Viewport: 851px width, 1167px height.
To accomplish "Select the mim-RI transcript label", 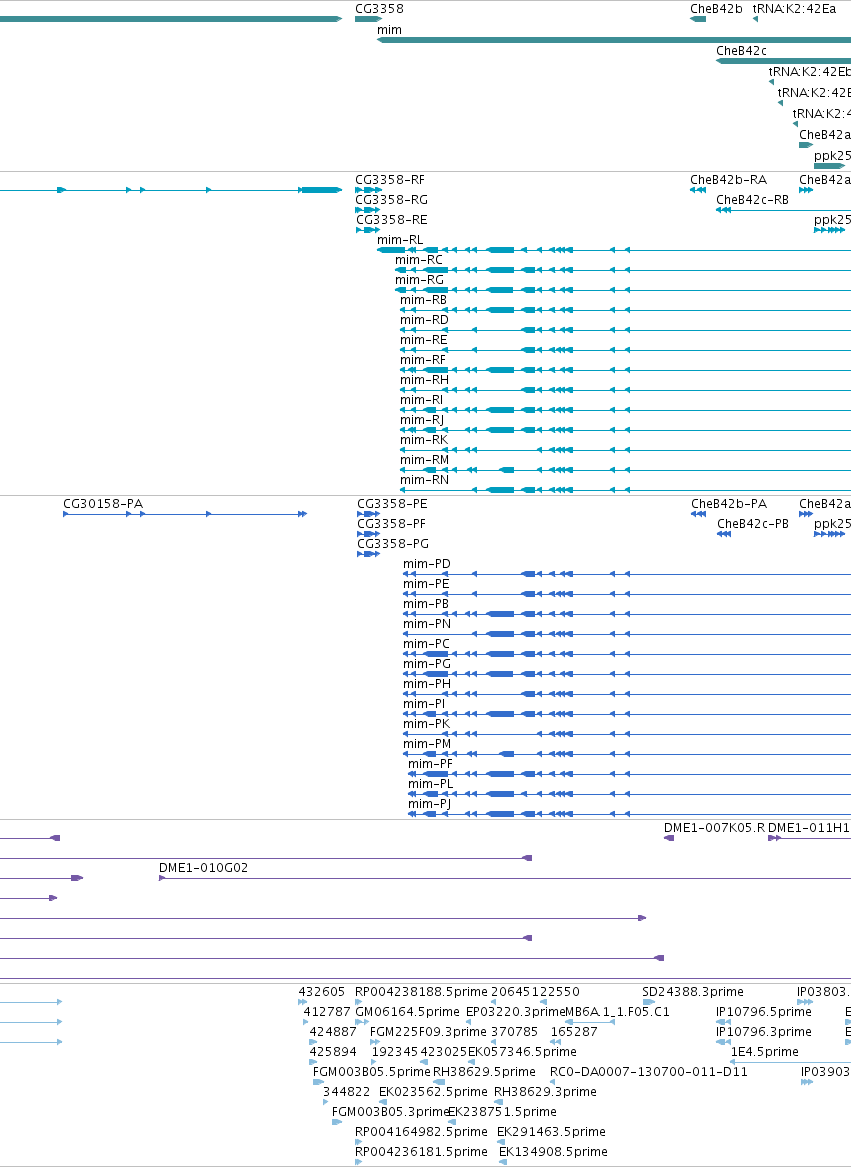I will click(x=421, y=400).
